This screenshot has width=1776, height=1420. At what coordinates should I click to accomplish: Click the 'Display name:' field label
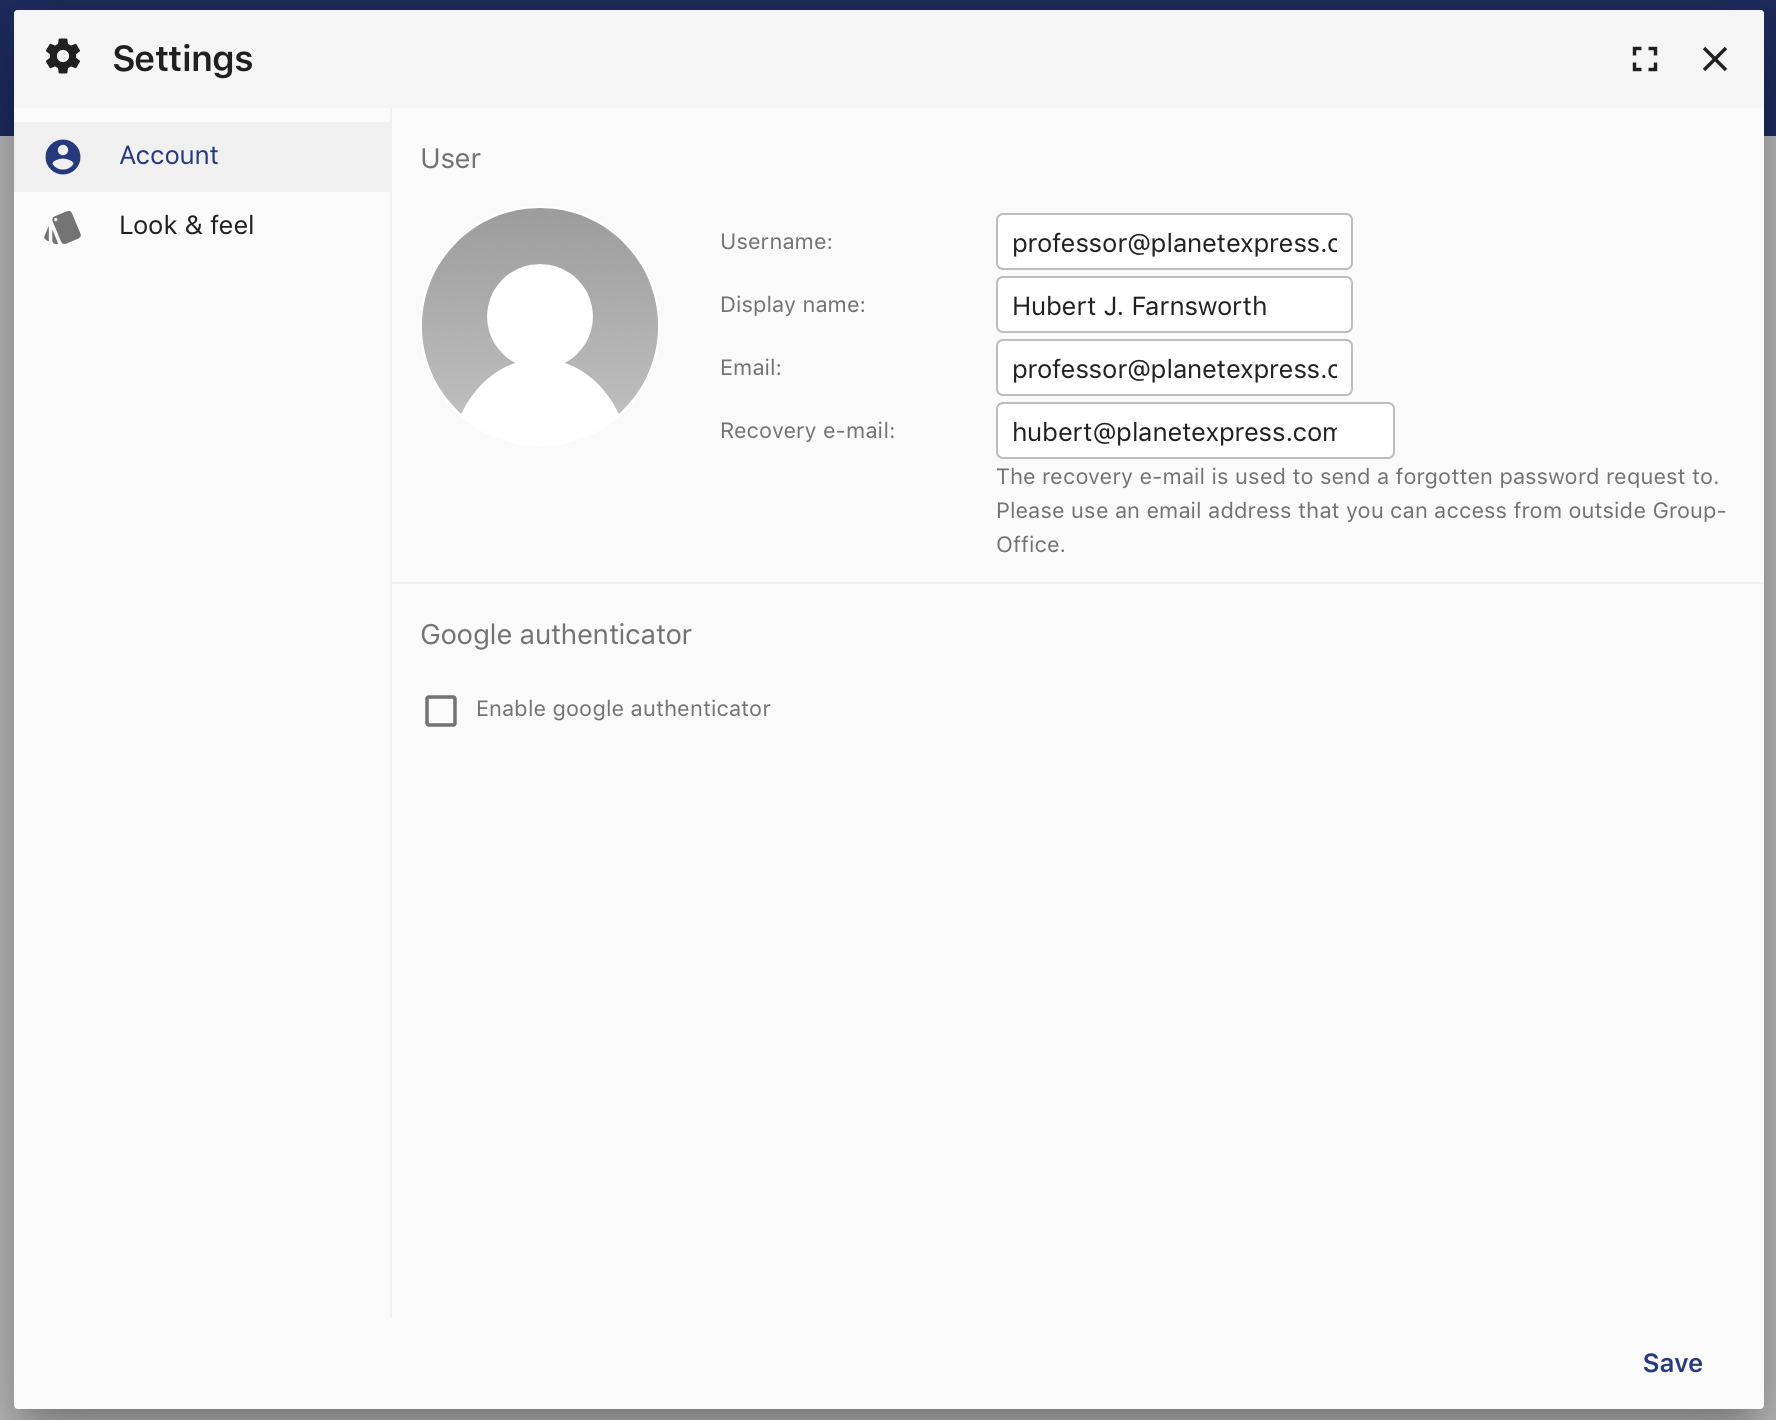pyautogui.click(x=793, y=305)
